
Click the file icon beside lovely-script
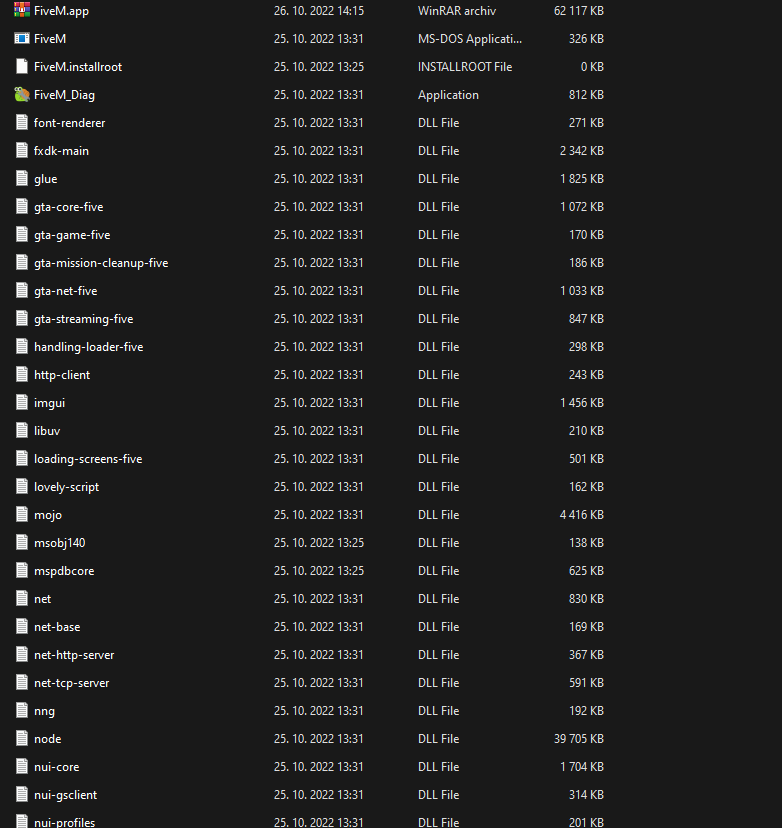pos(22,486)
